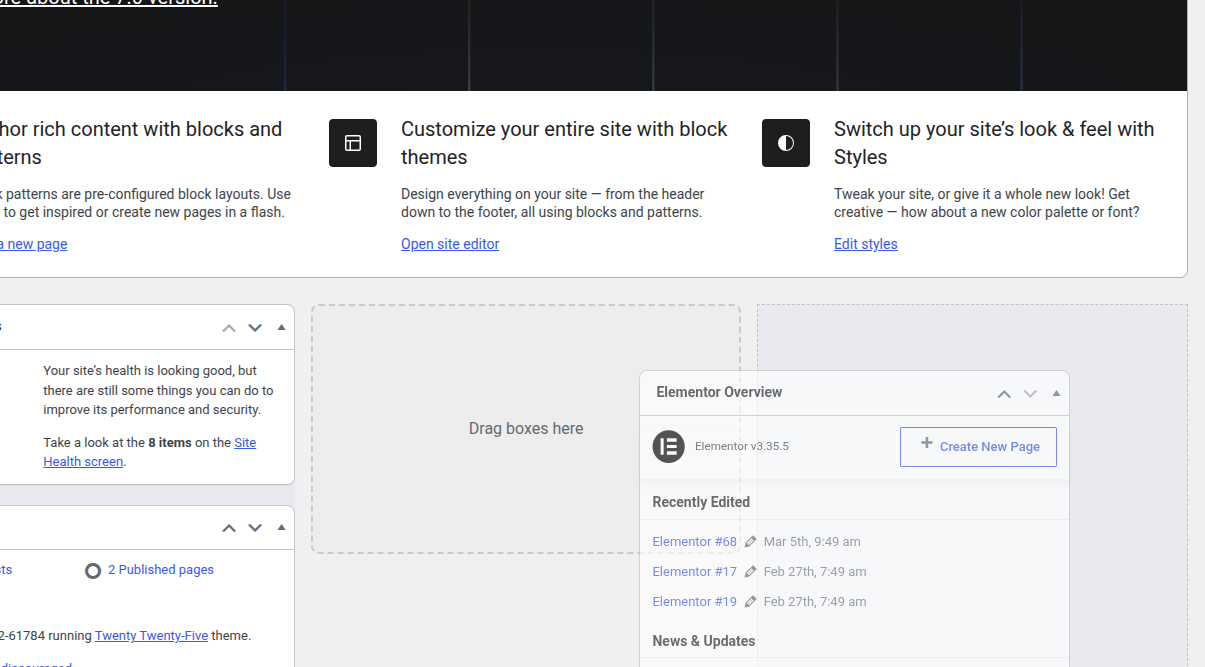The image size is (1205, 667).
Task: Click the Elementor logo icon
Action: coord(668,446)
